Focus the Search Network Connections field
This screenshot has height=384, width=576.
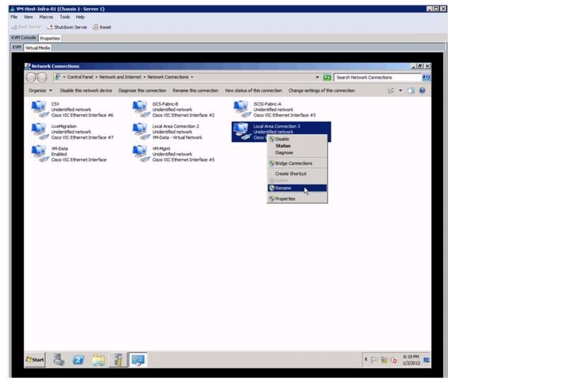pyautogui.click(x=378, y=78)
